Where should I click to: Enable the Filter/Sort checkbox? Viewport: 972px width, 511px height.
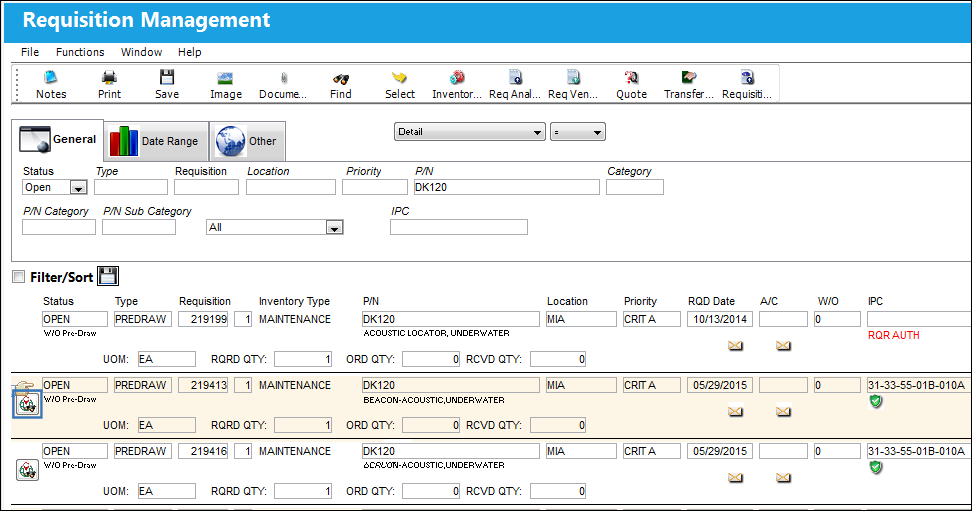19,277
